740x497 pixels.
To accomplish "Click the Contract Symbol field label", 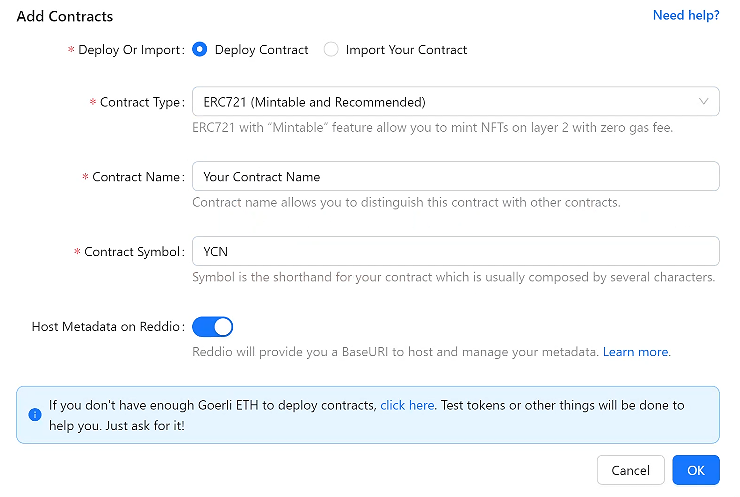I will point(133,252).
